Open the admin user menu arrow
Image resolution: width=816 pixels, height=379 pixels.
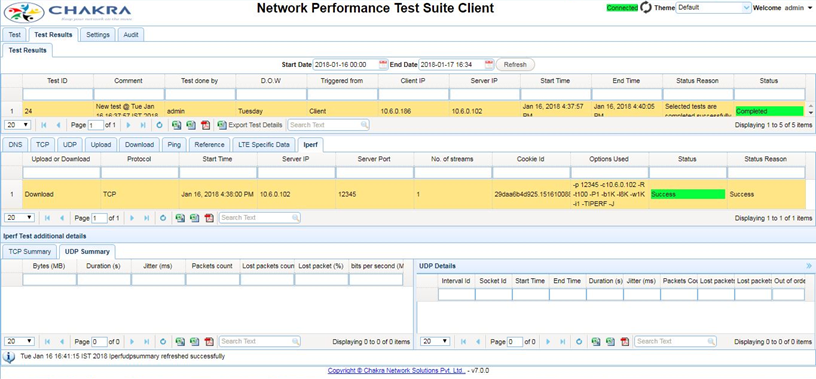810,8
